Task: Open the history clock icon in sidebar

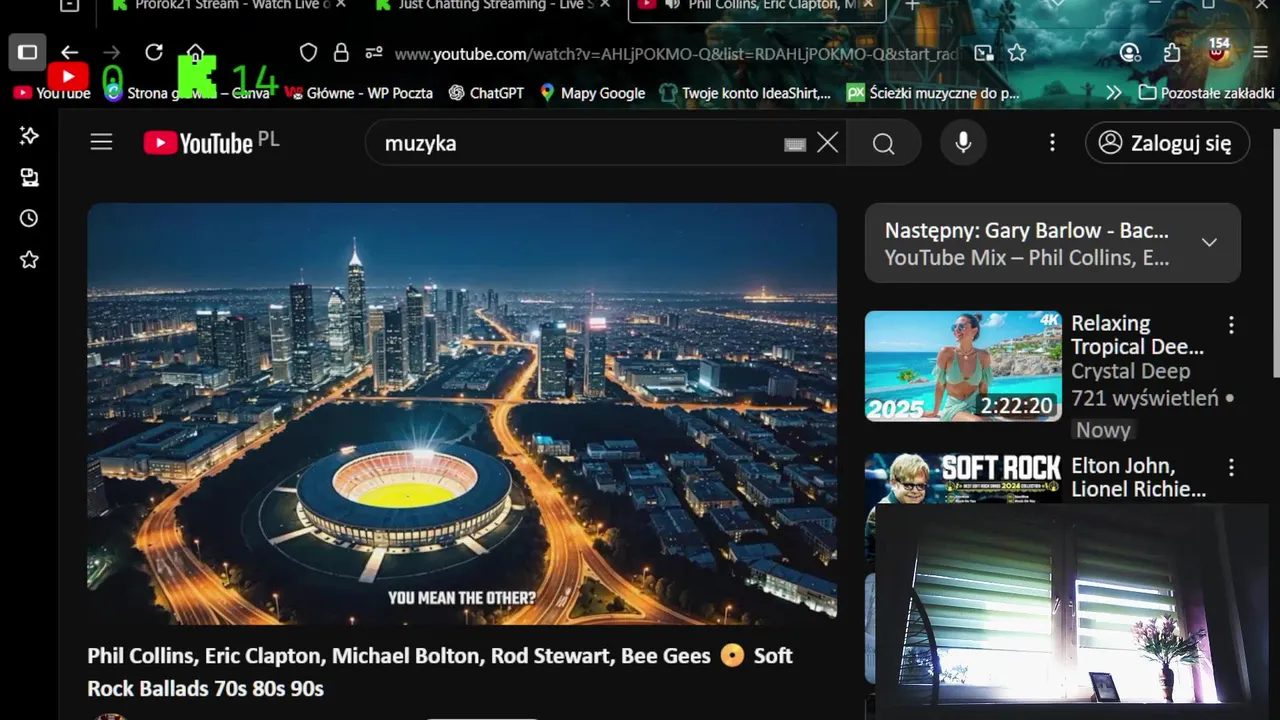Action: point(29,218)
